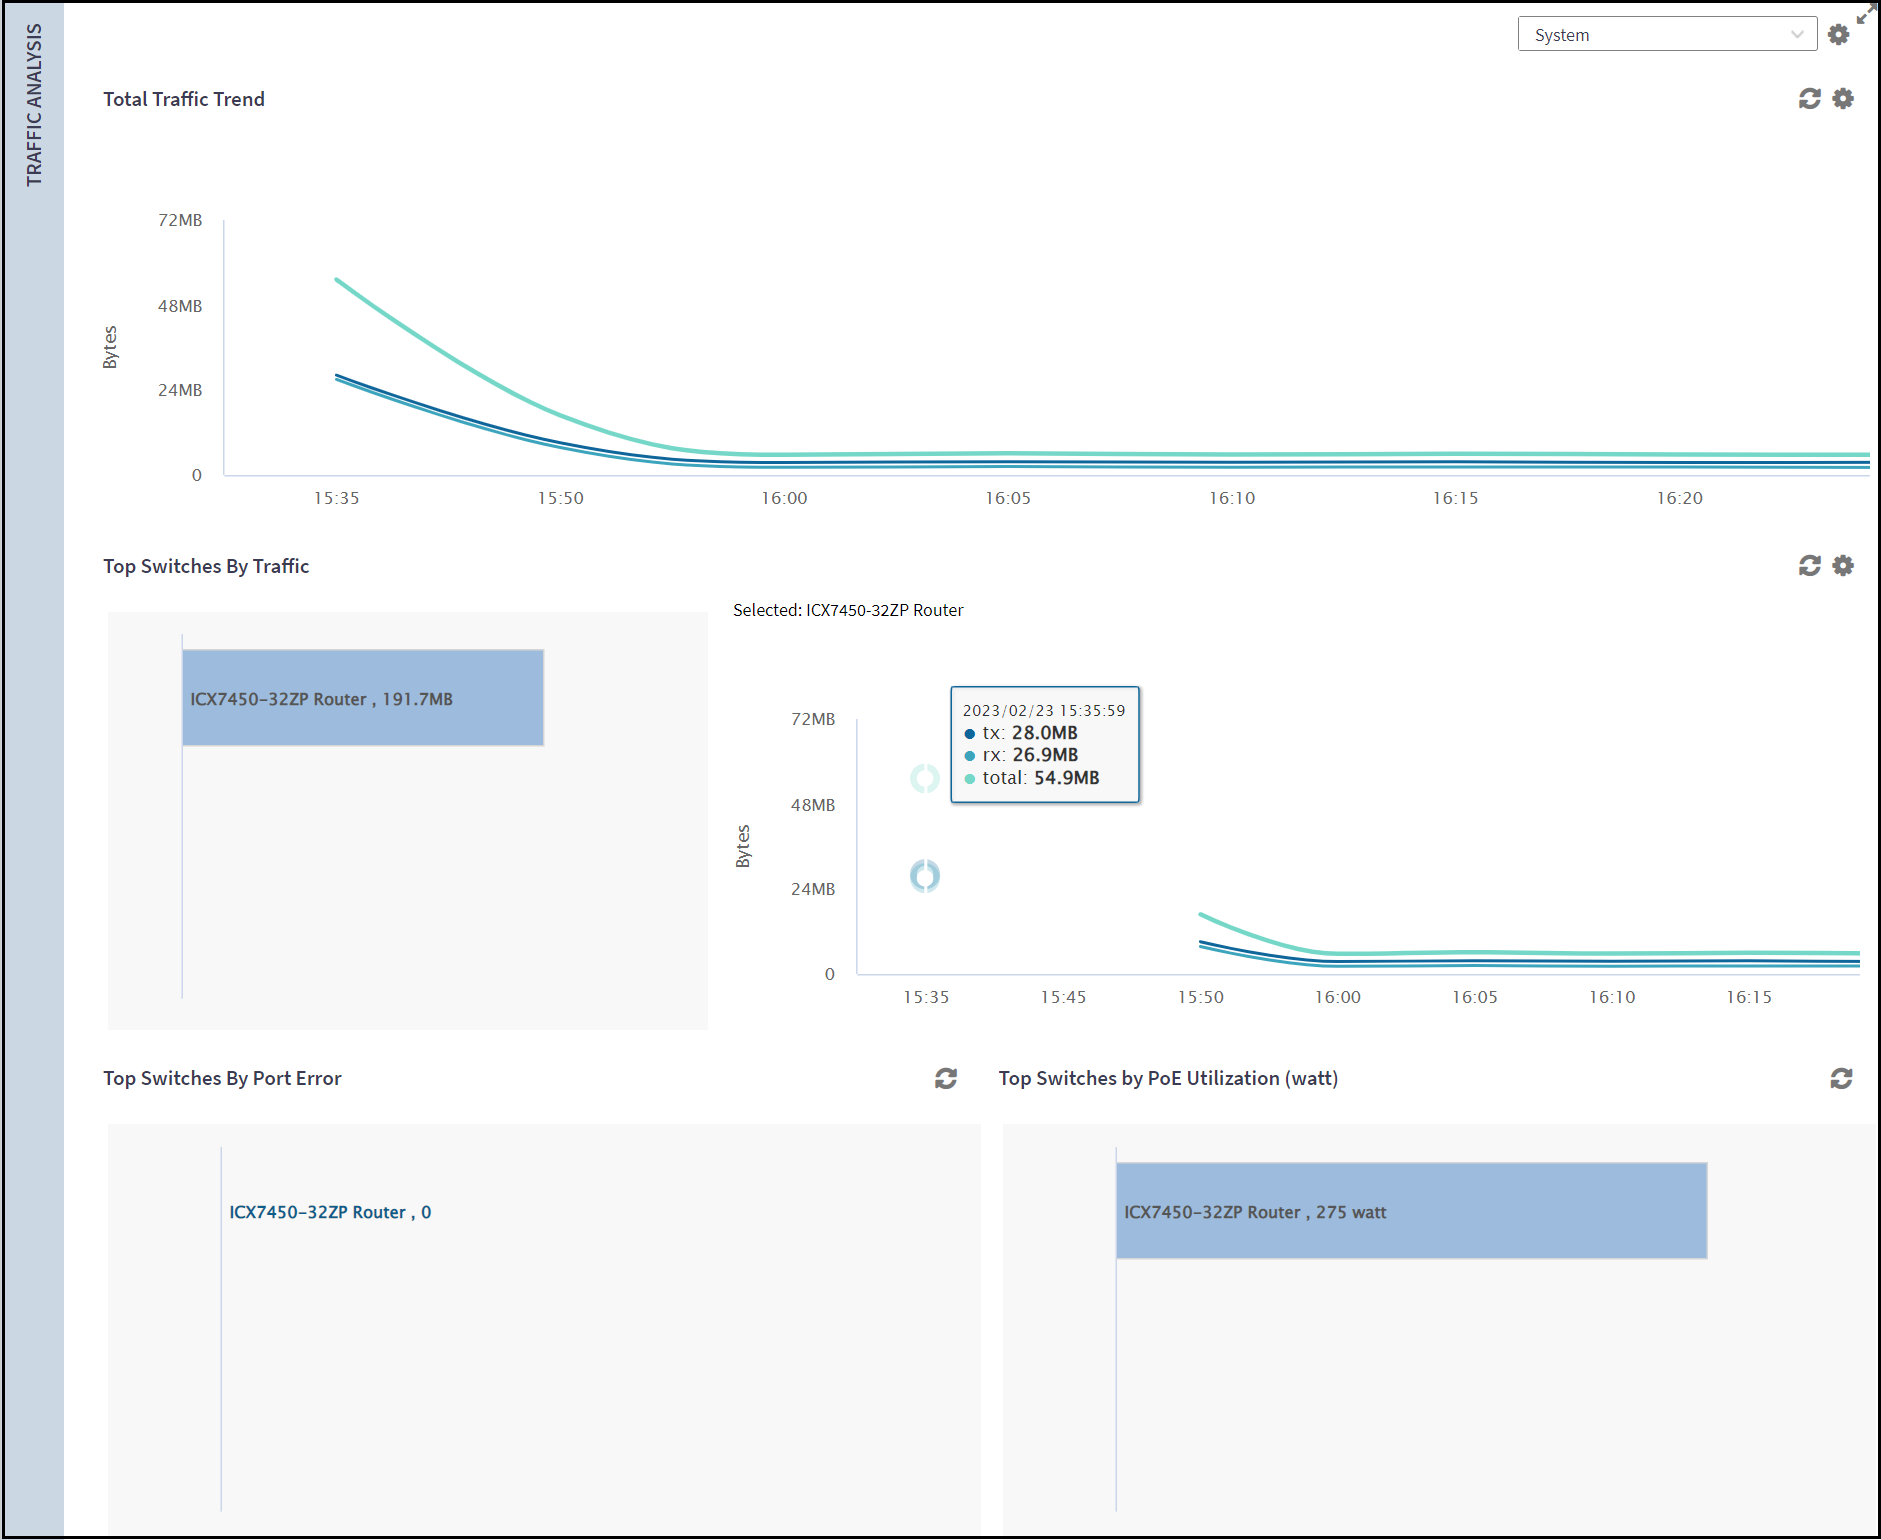Click the Top Switches By Traffic title
Screen dimensions: 1881x1540
point(206,566)
